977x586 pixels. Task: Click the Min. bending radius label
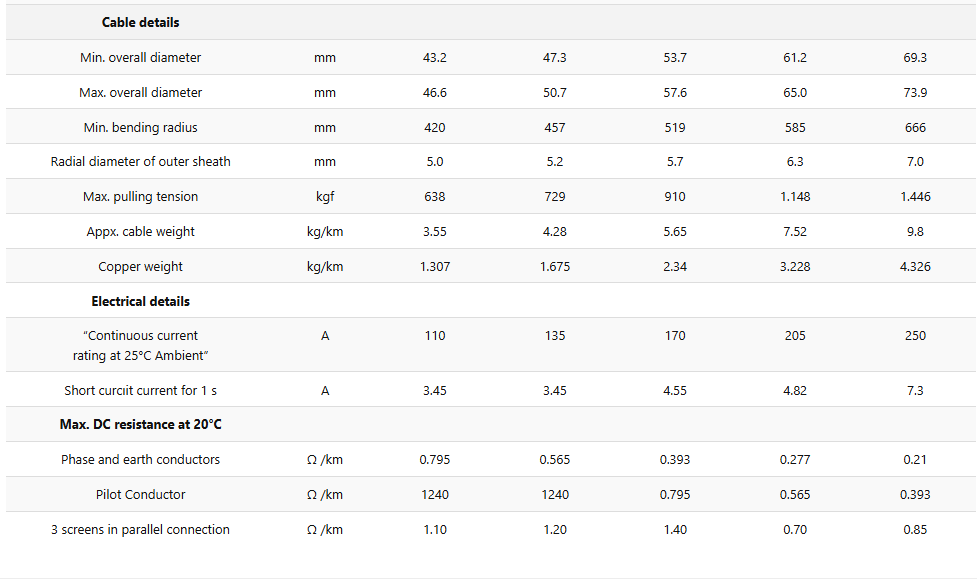point(141,128)
